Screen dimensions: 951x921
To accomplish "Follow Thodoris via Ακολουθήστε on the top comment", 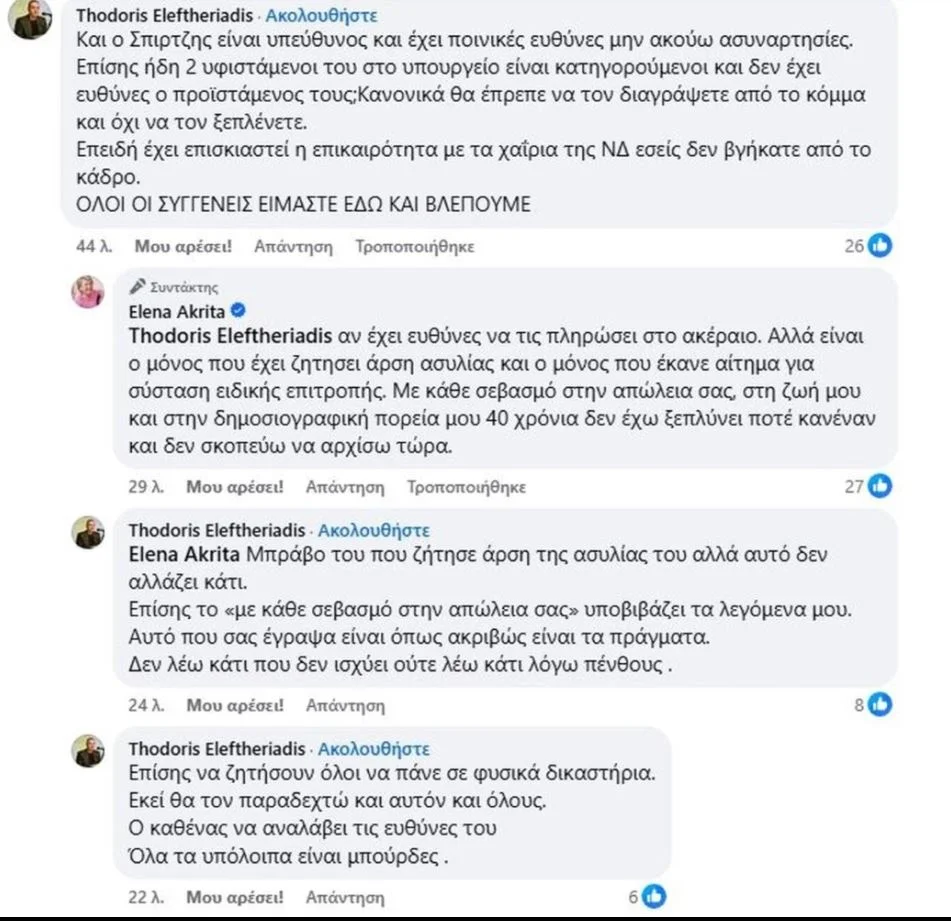I will point(322,17).
